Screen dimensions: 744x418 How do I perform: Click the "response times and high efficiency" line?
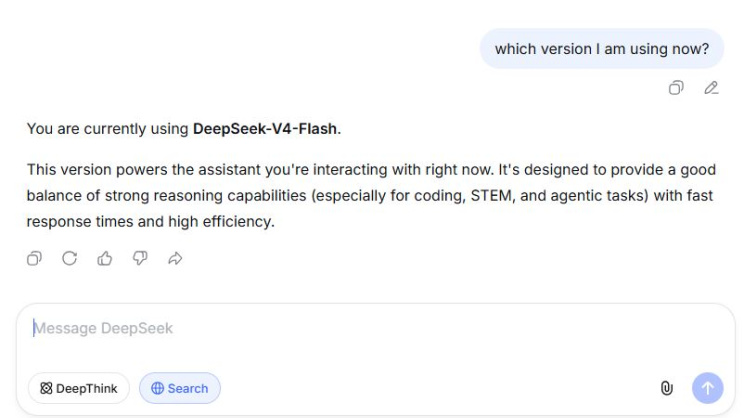pyautogui.click(x=150, y=222)
